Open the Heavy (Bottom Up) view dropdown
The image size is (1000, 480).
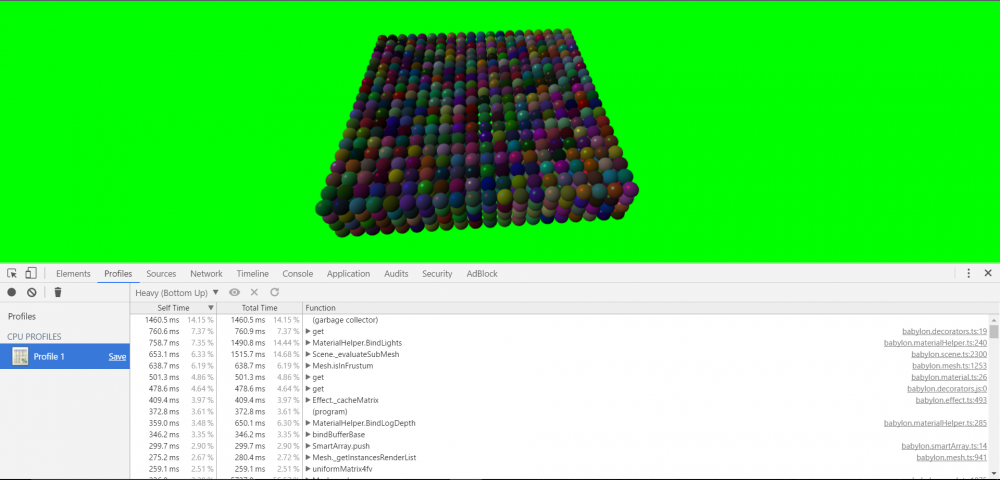click(x=177, y=293)
